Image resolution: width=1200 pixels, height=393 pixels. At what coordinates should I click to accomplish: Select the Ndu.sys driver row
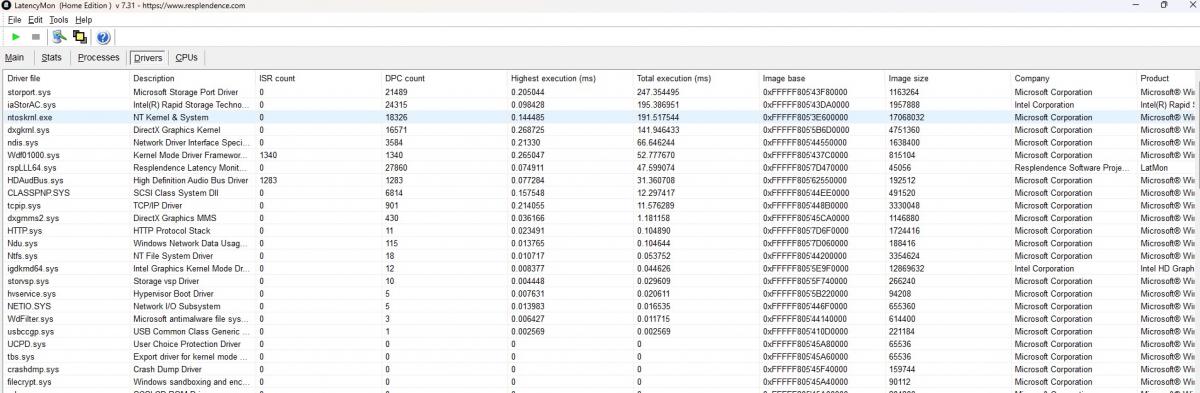[x=600, y=243]
